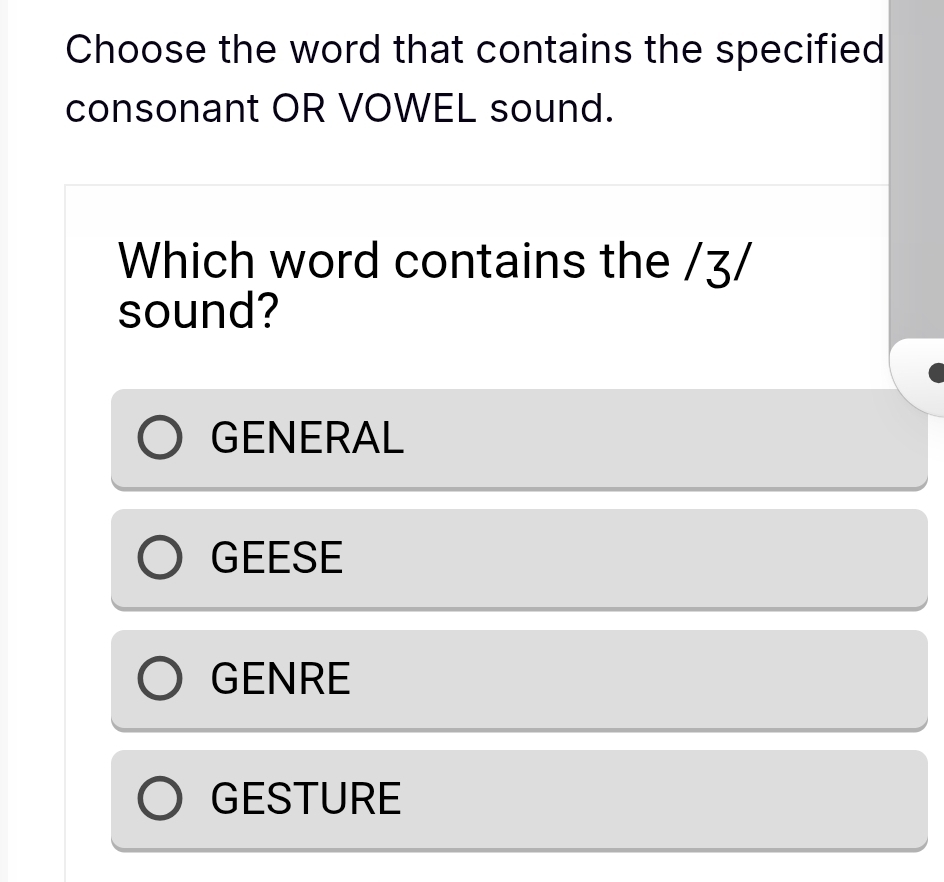The image size is (944, 882).
Task: Click the GENERAL answer label text
Action: (x=308, y=438)
